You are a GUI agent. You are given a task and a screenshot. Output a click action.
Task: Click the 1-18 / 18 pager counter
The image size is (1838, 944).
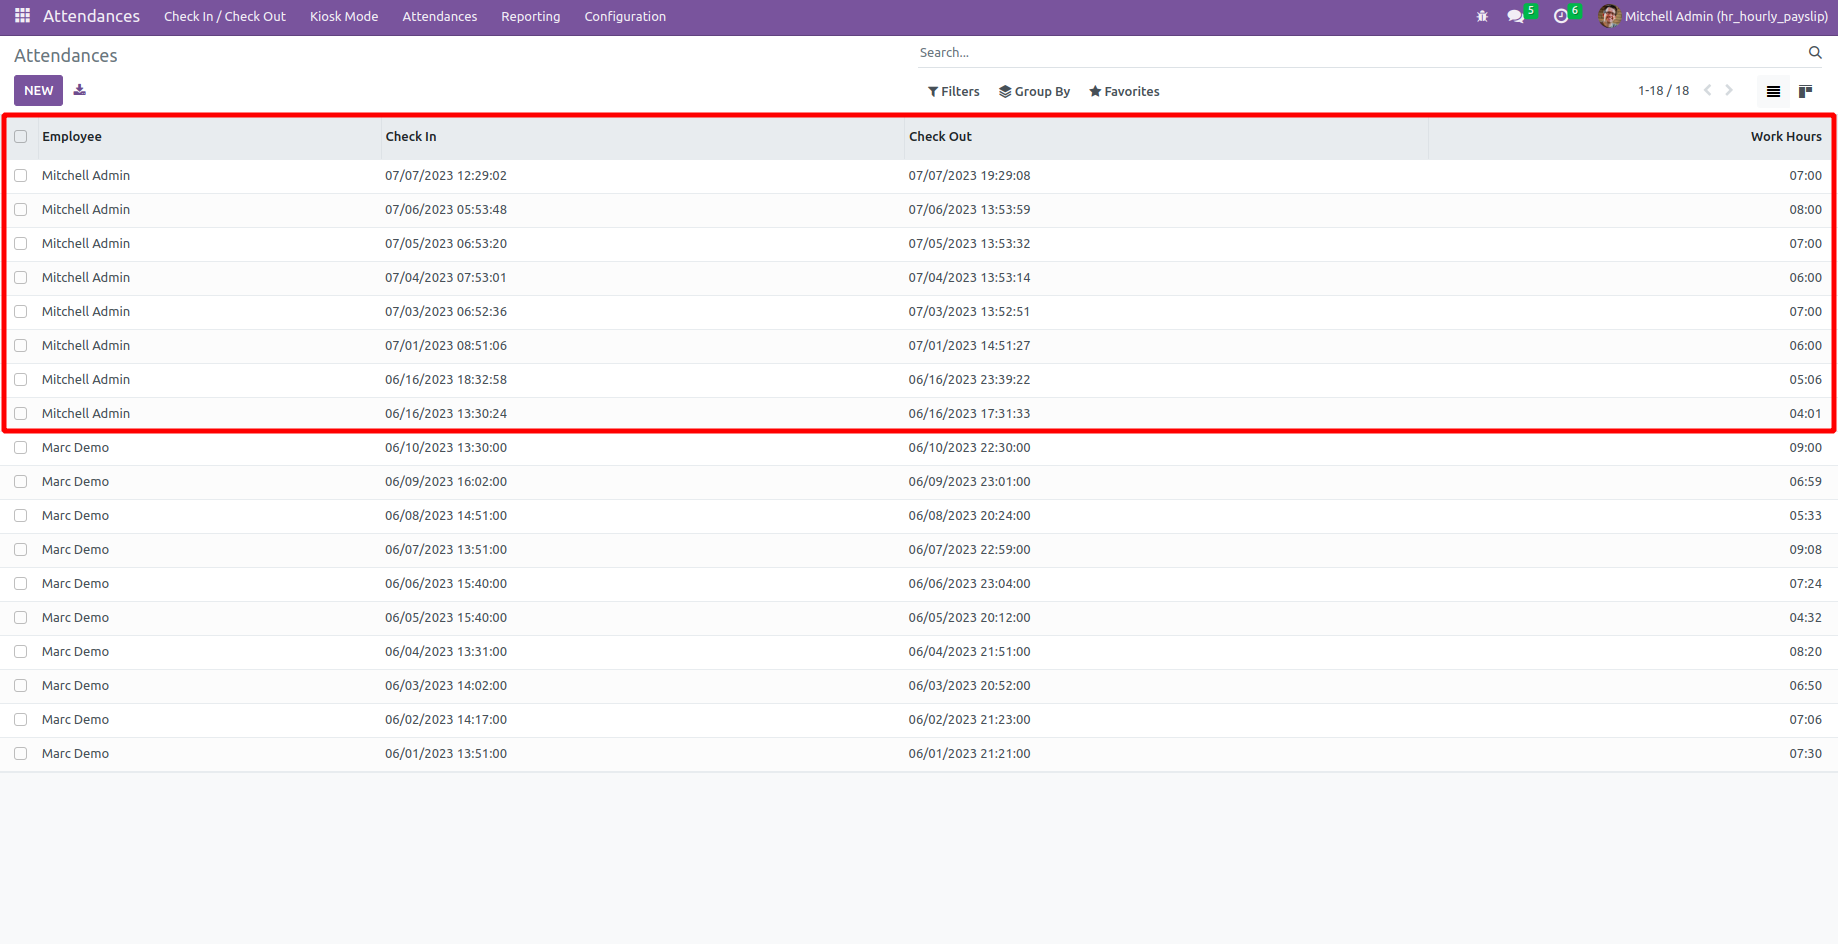1663,90
